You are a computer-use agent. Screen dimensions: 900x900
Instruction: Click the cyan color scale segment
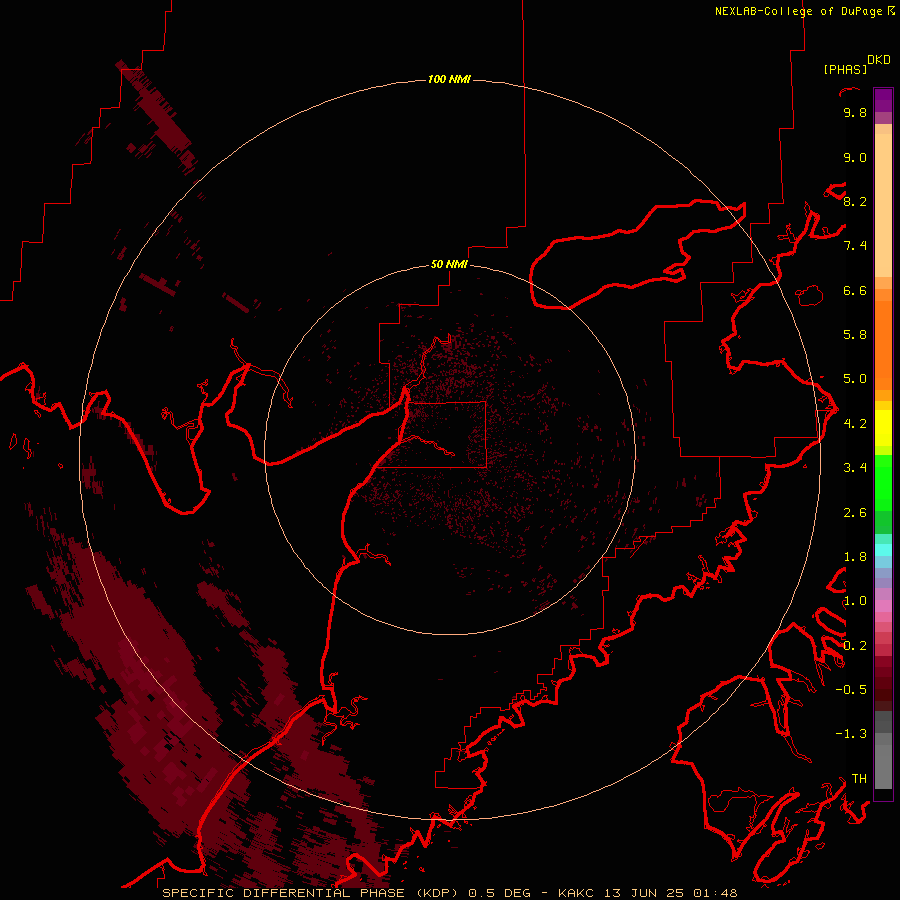tap(883, 550)
